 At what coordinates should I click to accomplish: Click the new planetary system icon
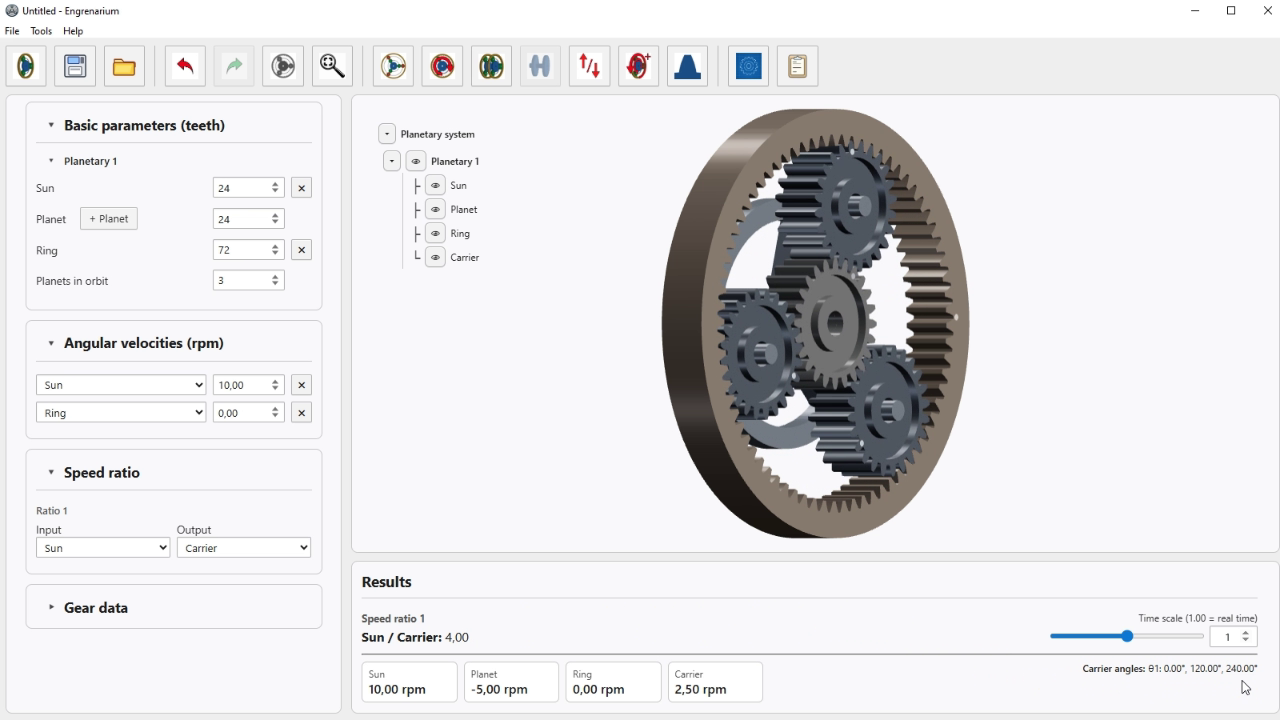pos(26,66)
